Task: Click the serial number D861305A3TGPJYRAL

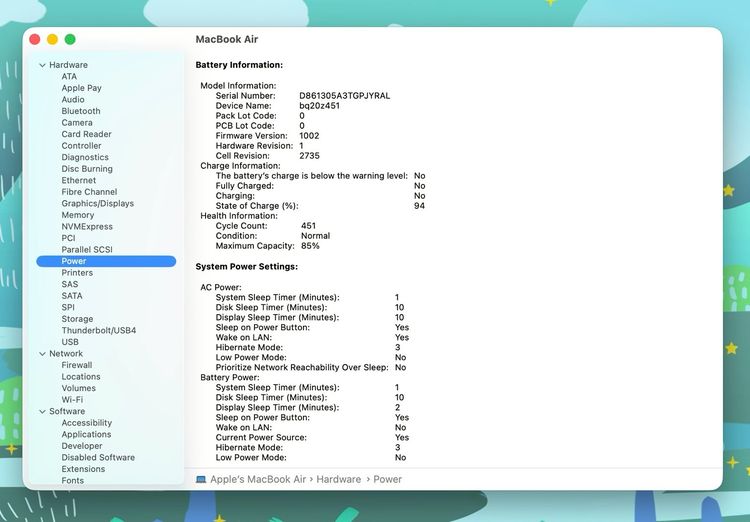Action: pos(344,96)
